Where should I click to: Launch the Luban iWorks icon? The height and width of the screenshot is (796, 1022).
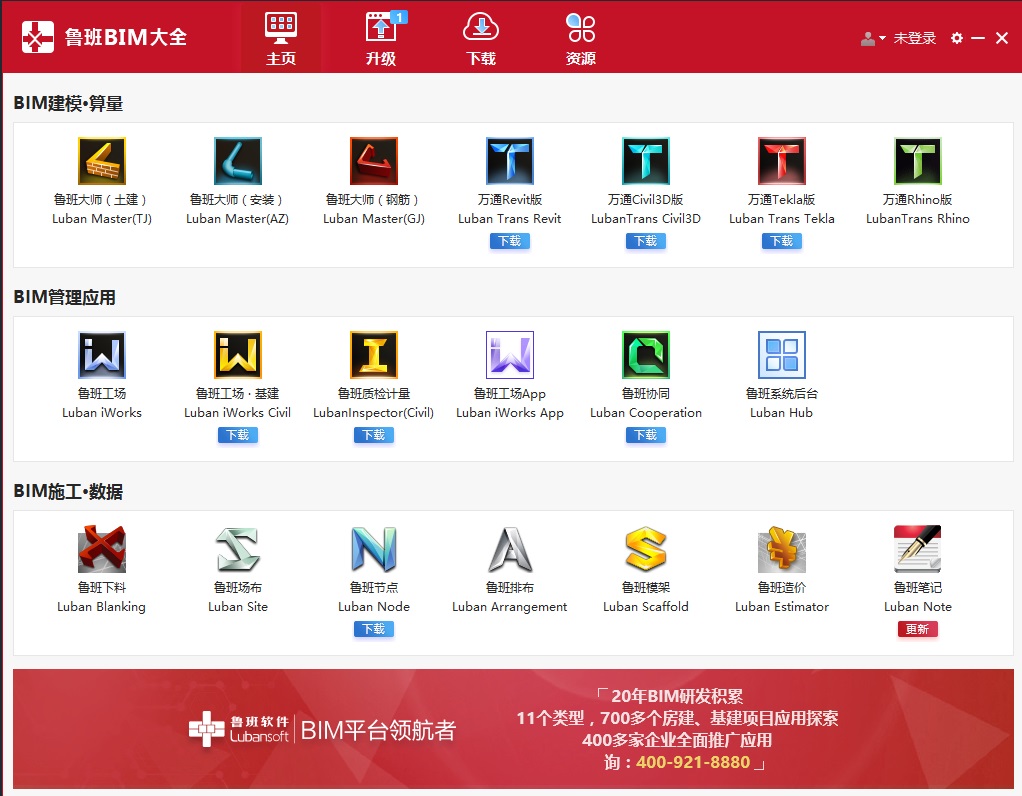coord(102,355)
